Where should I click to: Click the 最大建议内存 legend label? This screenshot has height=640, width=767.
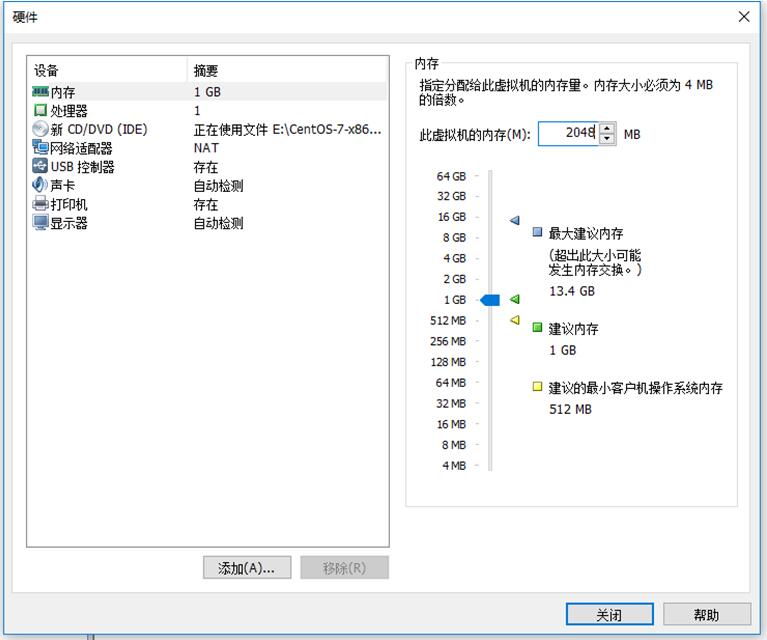click(586, 233)
